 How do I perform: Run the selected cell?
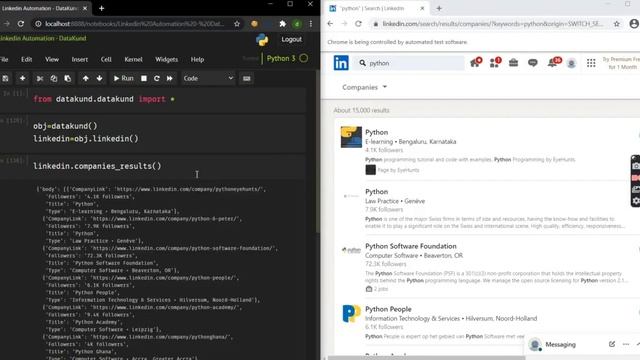coord(123,78)
